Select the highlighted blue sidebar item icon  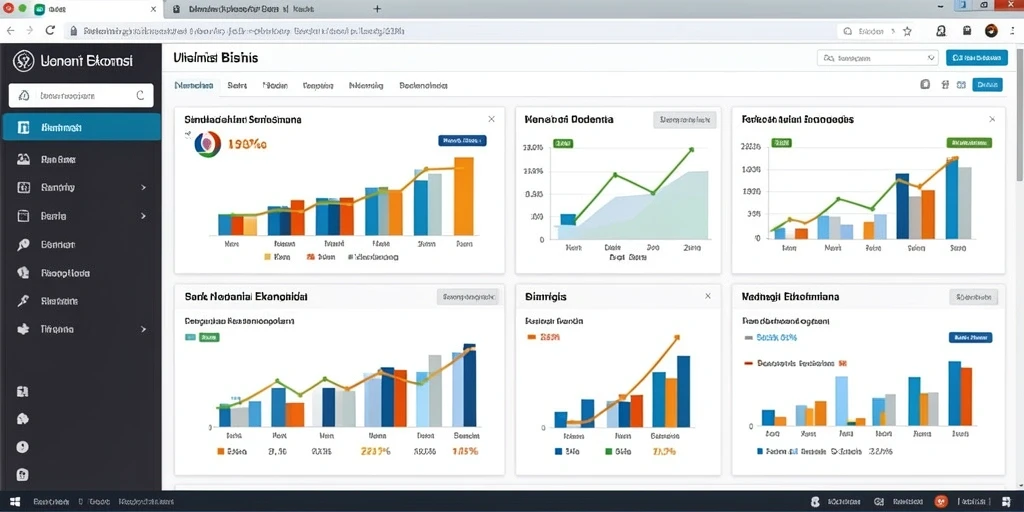pos(24,127)
